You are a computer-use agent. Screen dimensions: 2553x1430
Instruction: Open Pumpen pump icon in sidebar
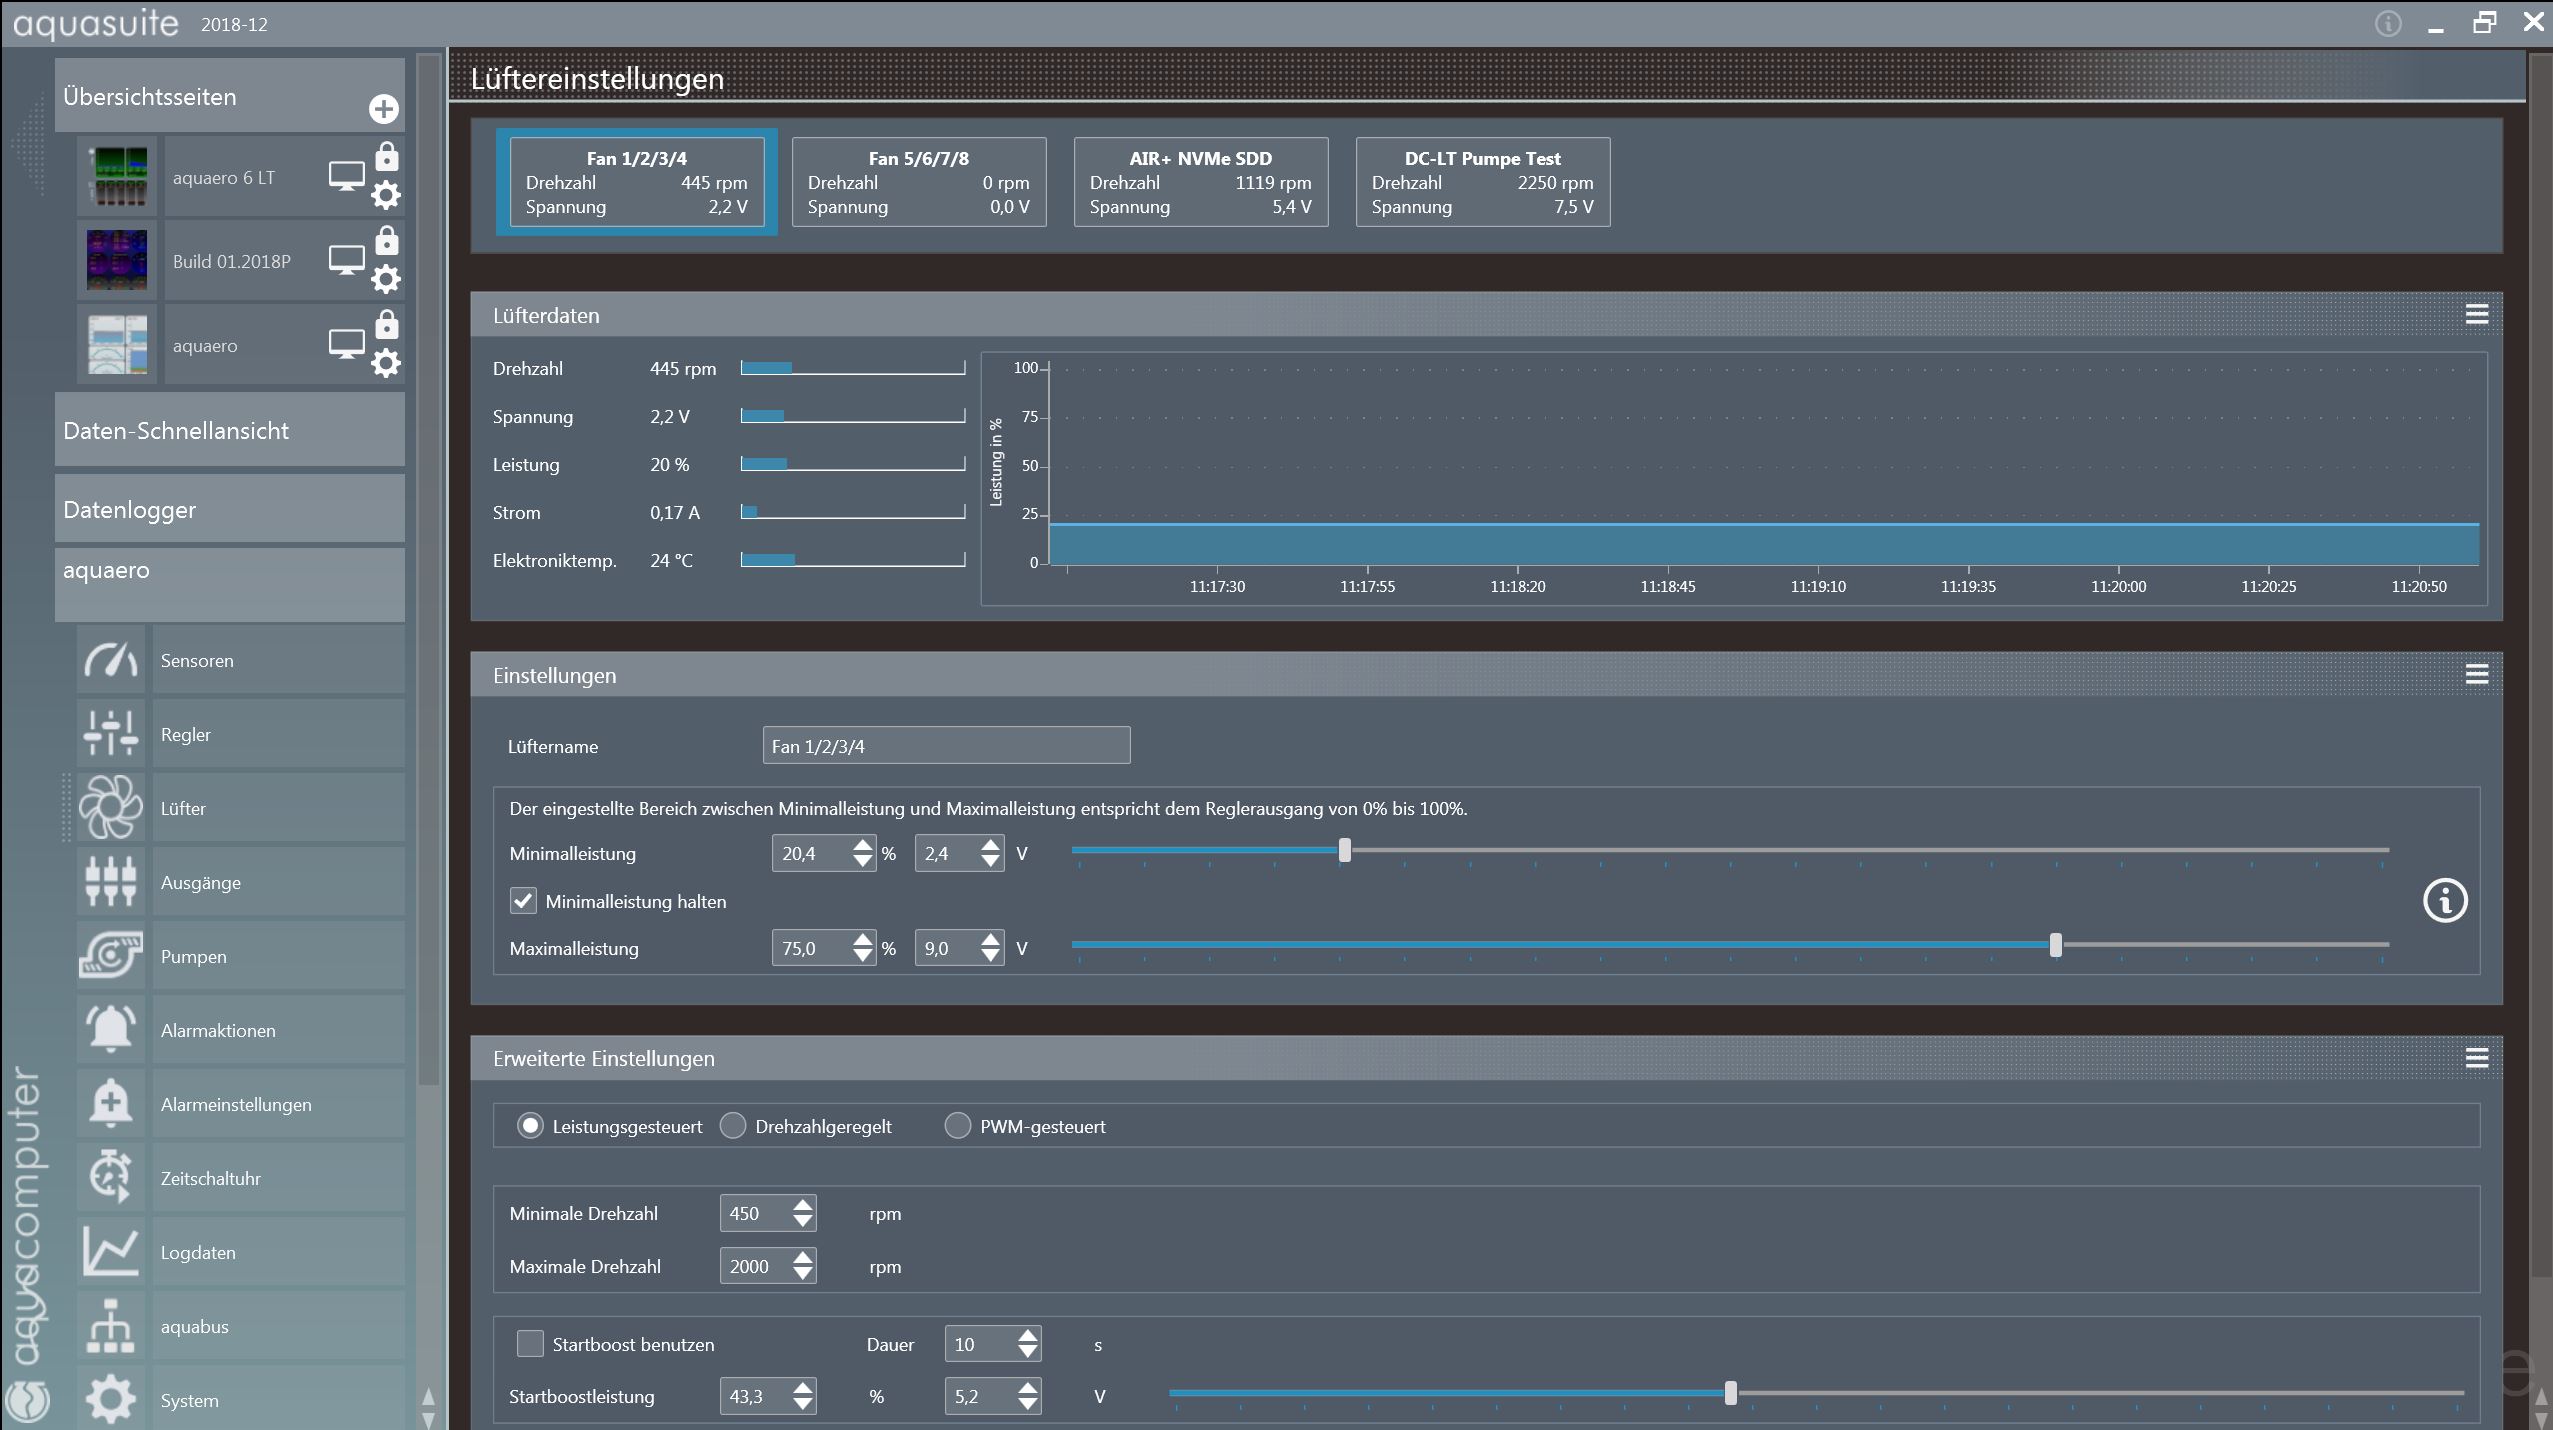coord(111,956)
